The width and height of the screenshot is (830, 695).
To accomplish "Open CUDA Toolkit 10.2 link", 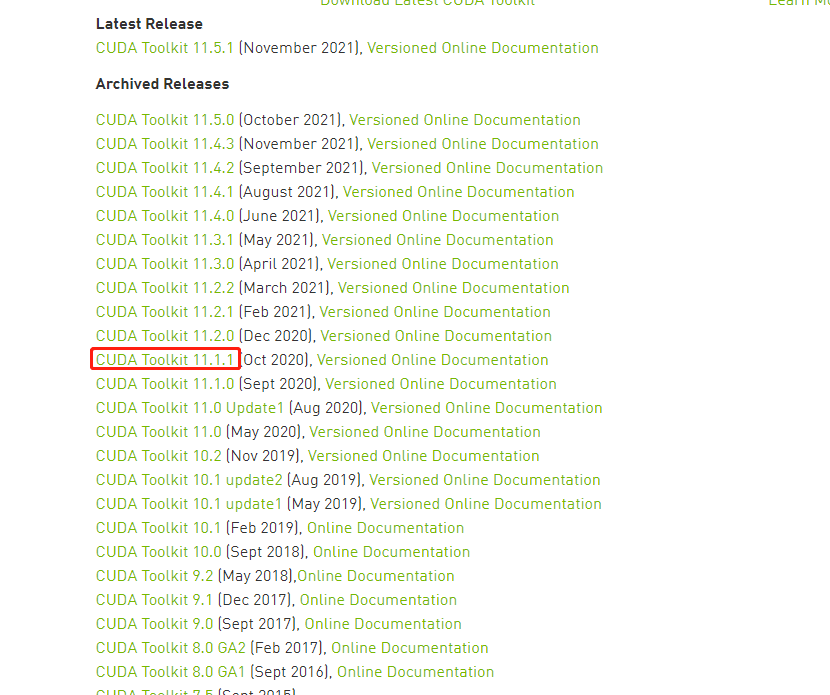I will pos(158,456).
